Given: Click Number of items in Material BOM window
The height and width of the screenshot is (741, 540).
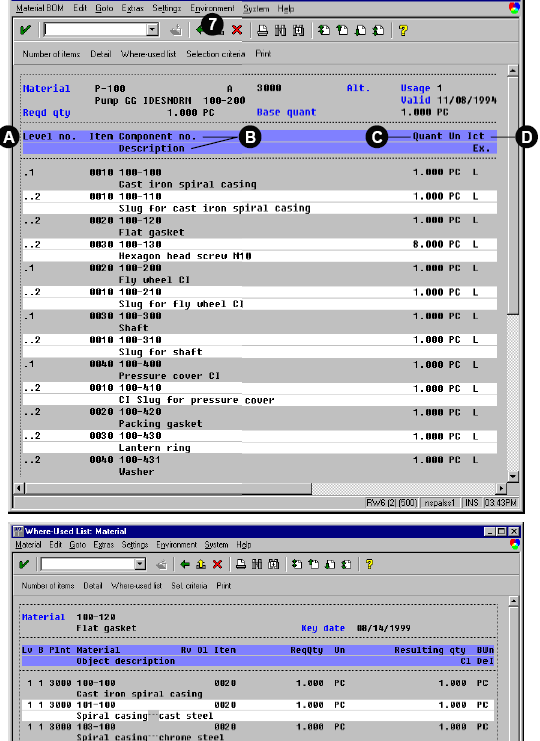Looking at the screenshot, I should tap(51, 54).
